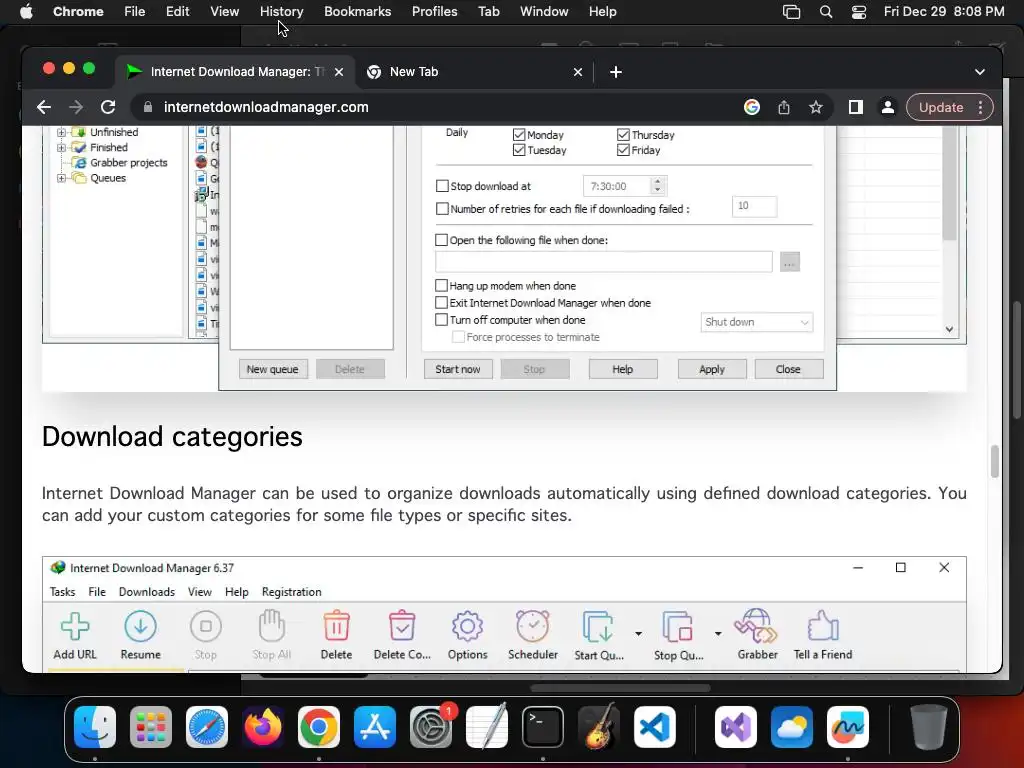Click the Help button in scheduler dialog
The image size is (1024, 768).
point(622,369)
